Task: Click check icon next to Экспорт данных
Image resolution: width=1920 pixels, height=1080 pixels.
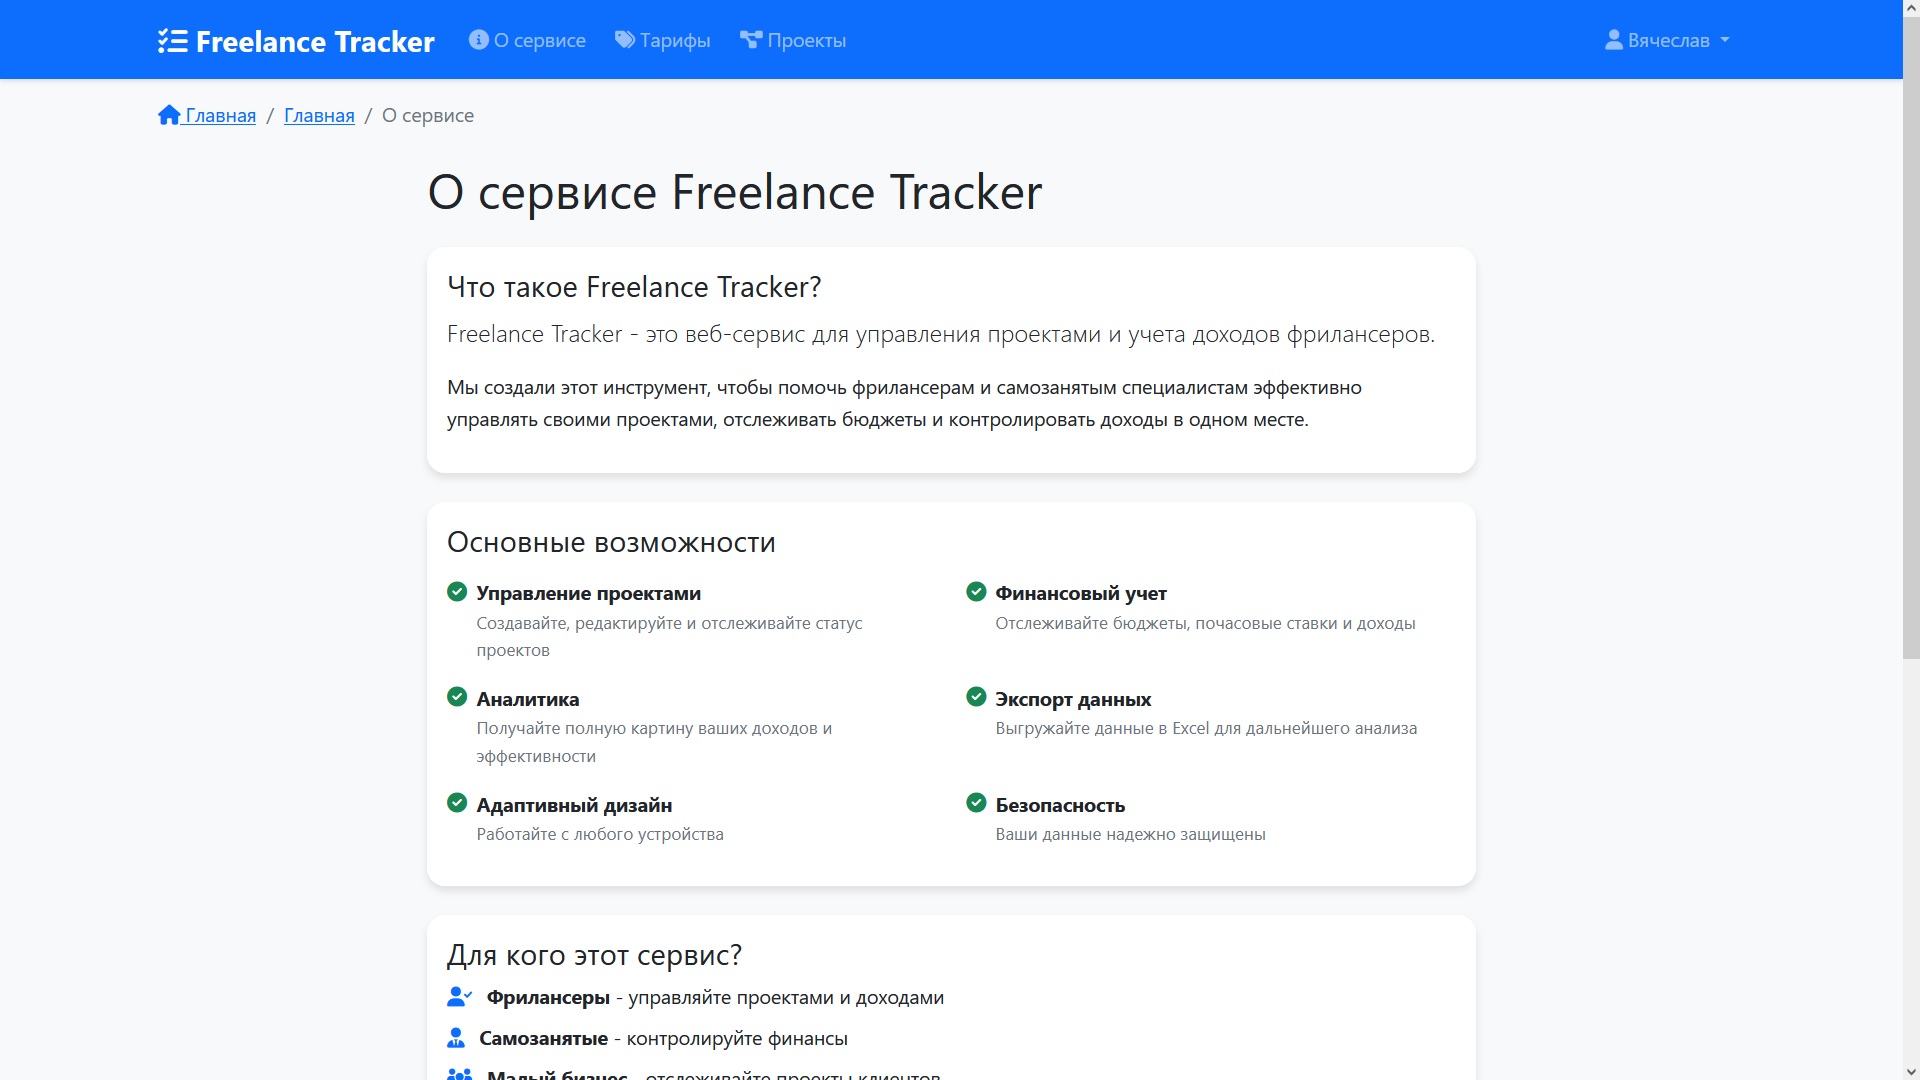Action: coord(976,697)
